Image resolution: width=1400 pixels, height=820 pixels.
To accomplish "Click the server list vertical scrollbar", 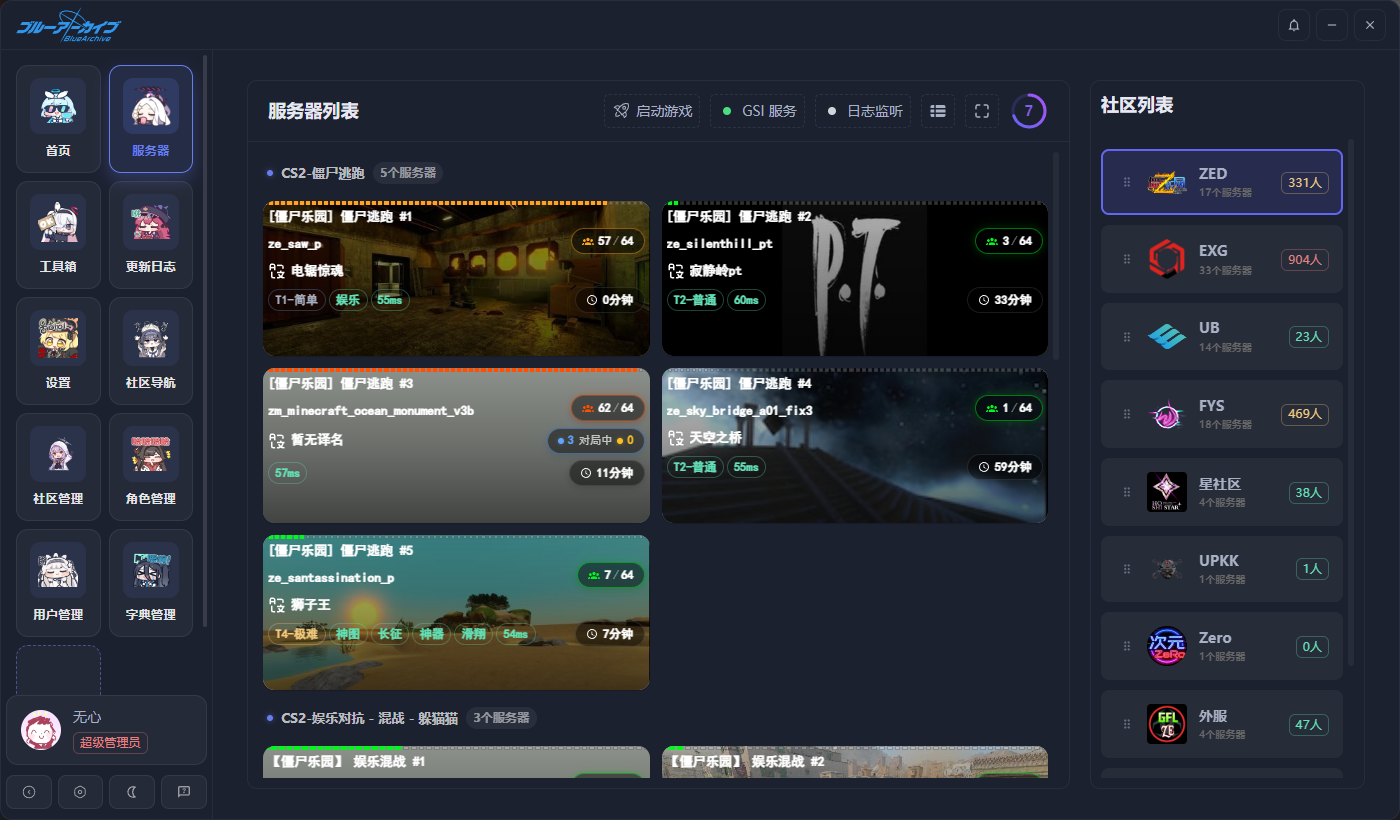I will (1057, 255).
